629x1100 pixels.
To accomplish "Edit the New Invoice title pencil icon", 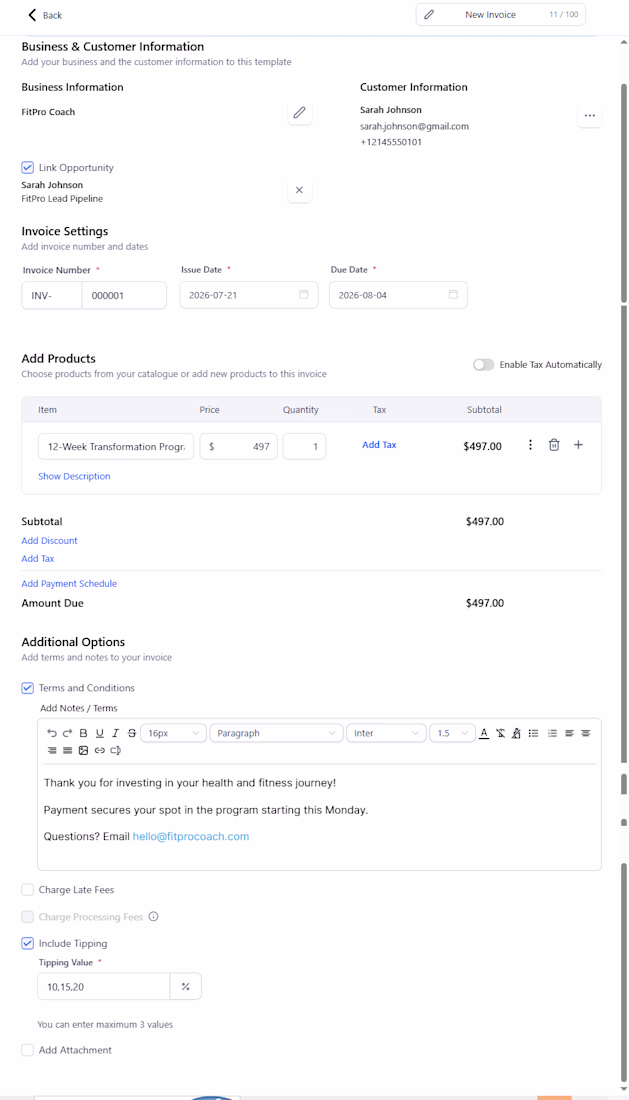I will [x=429, y=15].
